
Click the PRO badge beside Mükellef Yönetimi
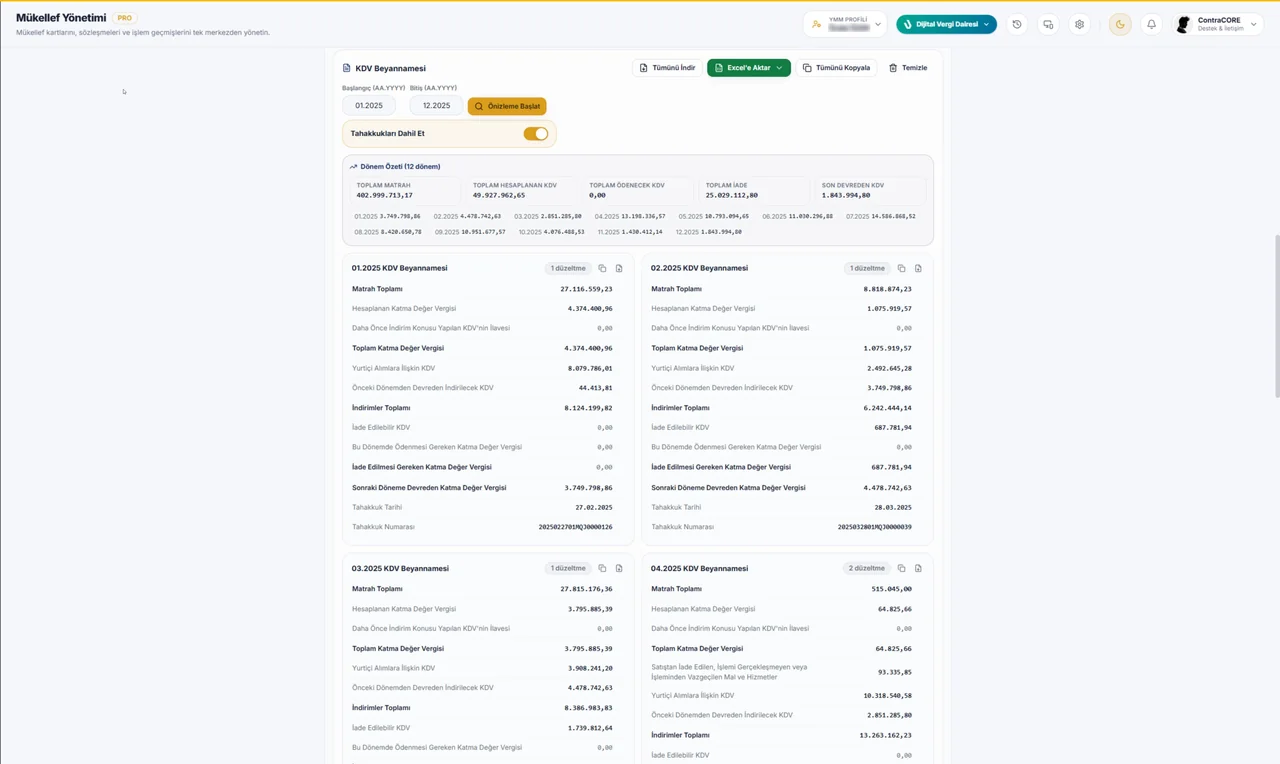124,18
